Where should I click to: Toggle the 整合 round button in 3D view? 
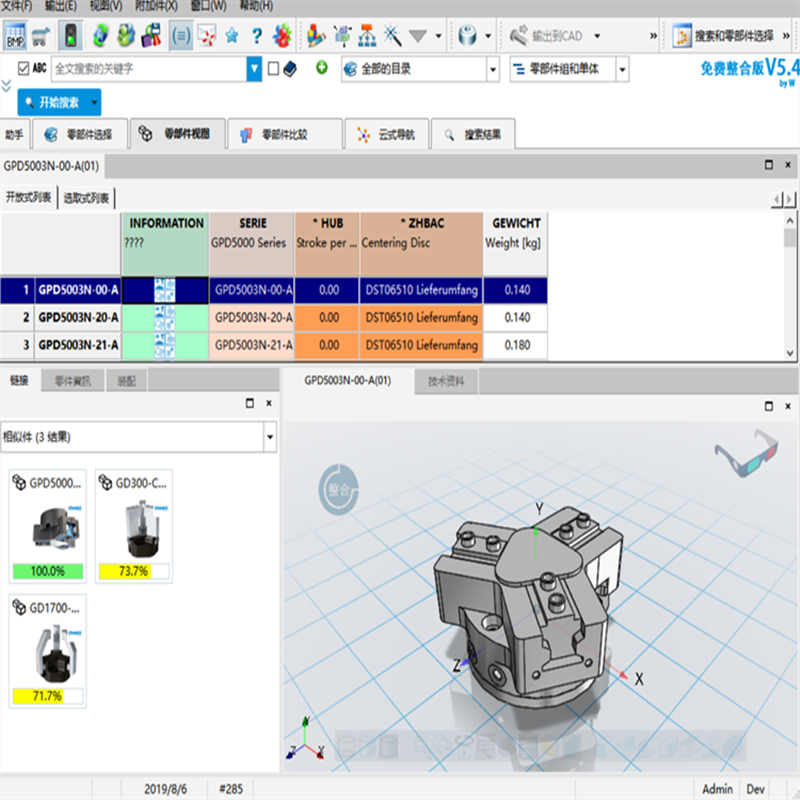339,489
